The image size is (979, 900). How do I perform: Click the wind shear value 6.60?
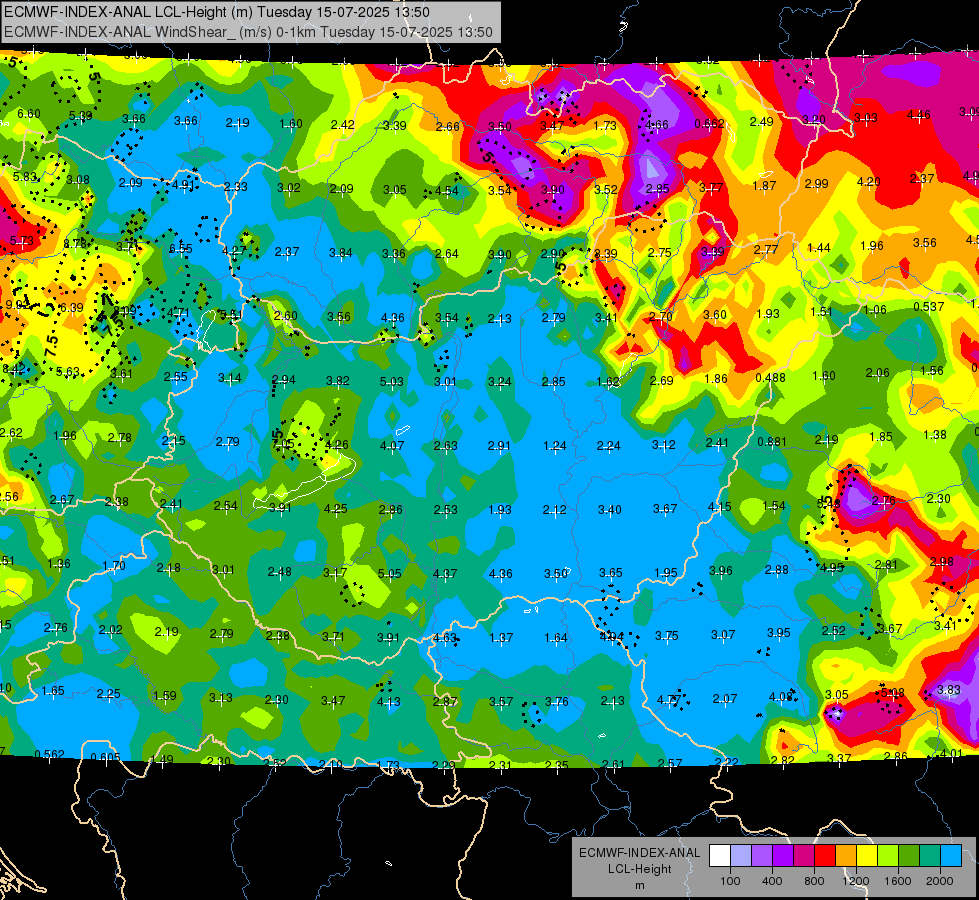29,114
